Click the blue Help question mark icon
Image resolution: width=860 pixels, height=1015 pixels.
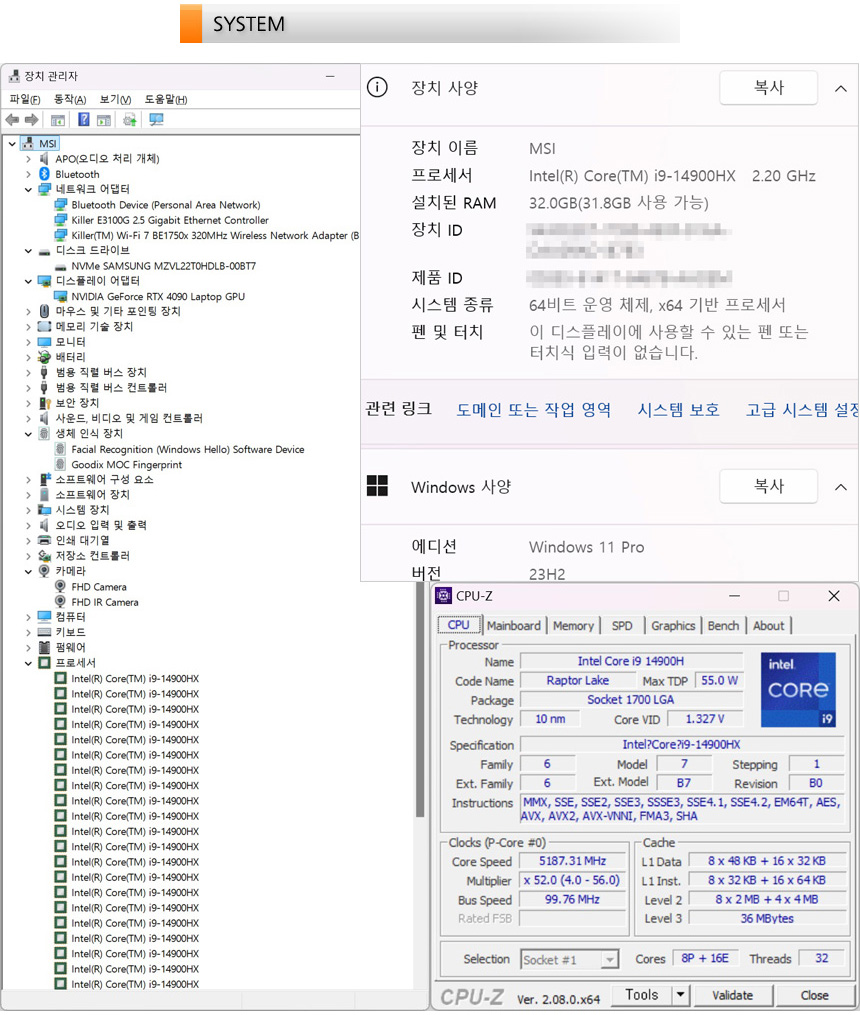coord(84,120)
